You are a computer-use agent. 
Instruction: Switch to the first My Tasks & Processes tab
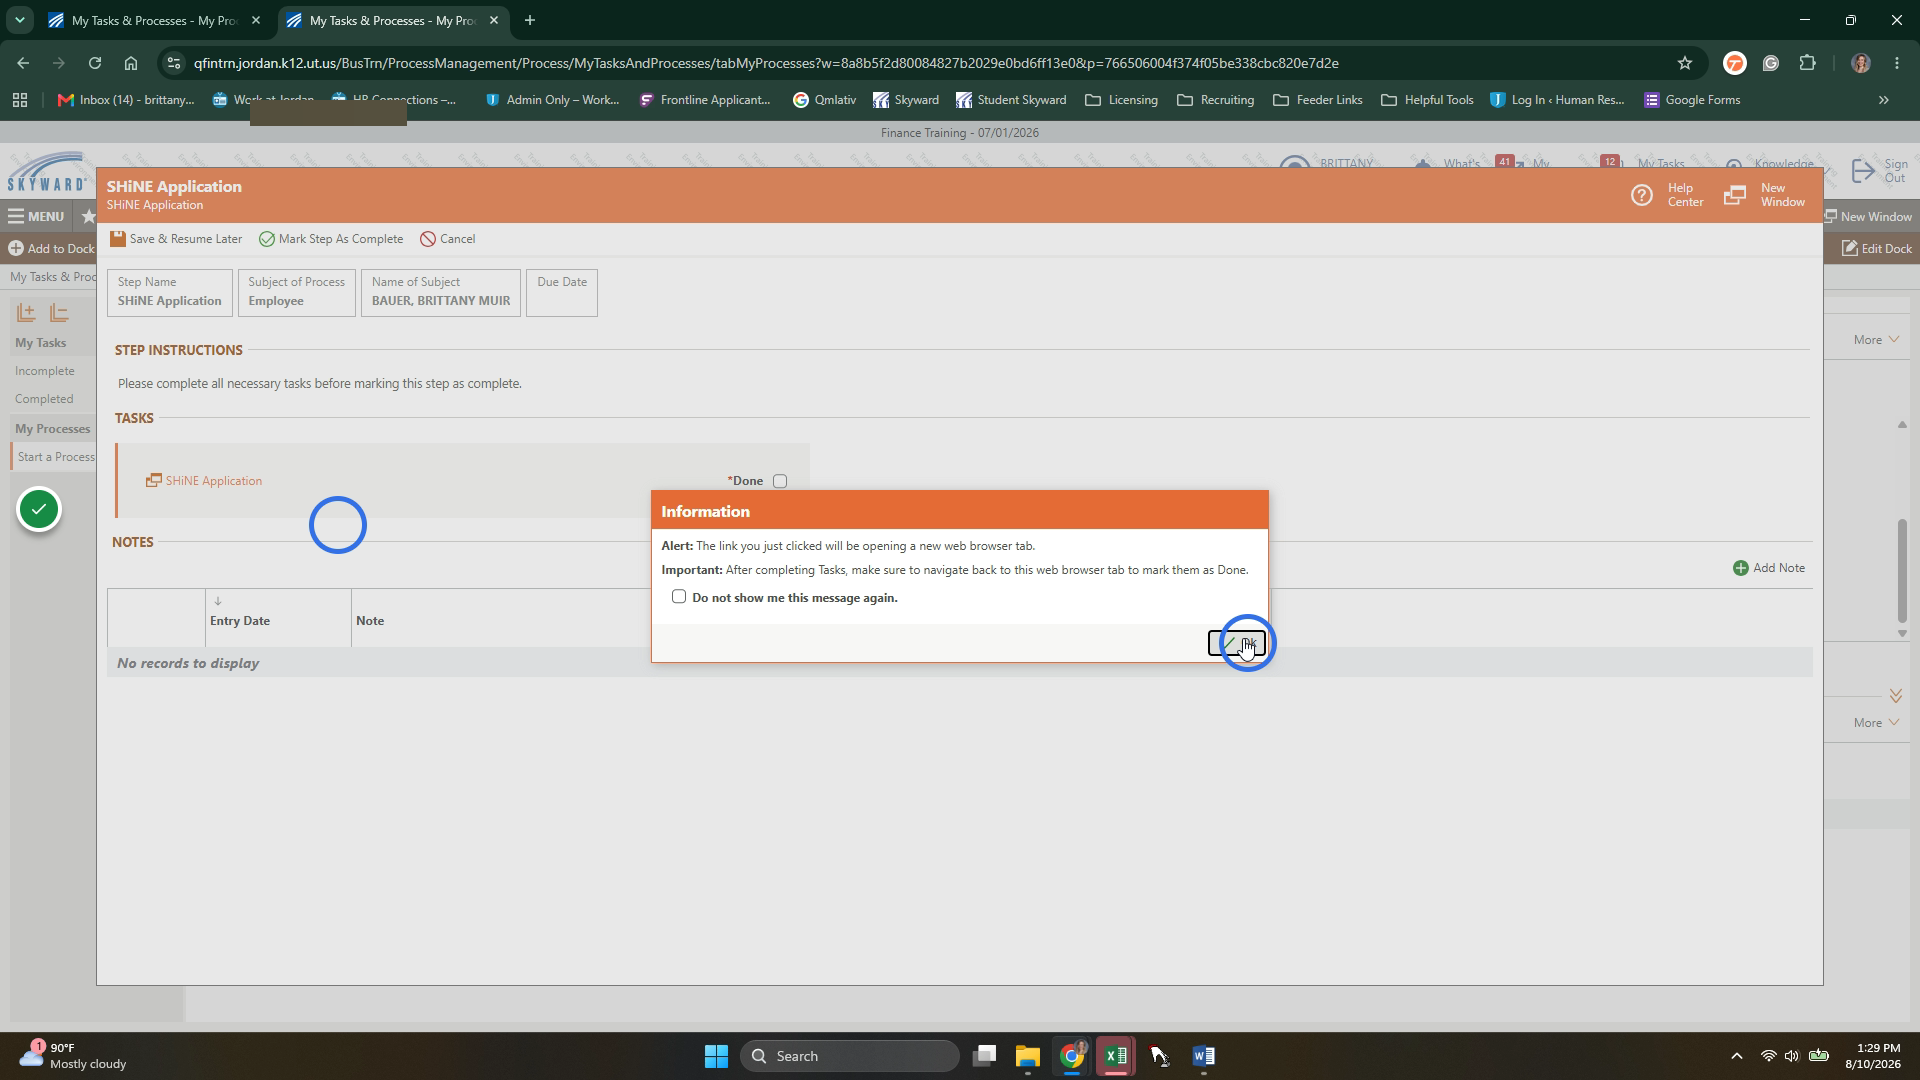tap(155, 20)
